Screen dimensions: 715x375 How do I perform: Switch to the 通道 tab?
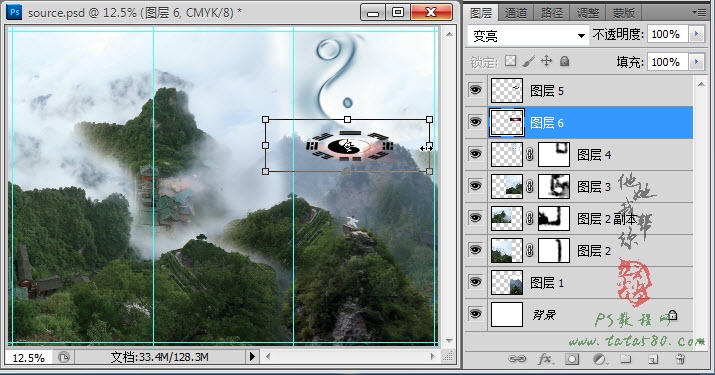[516, 13]
